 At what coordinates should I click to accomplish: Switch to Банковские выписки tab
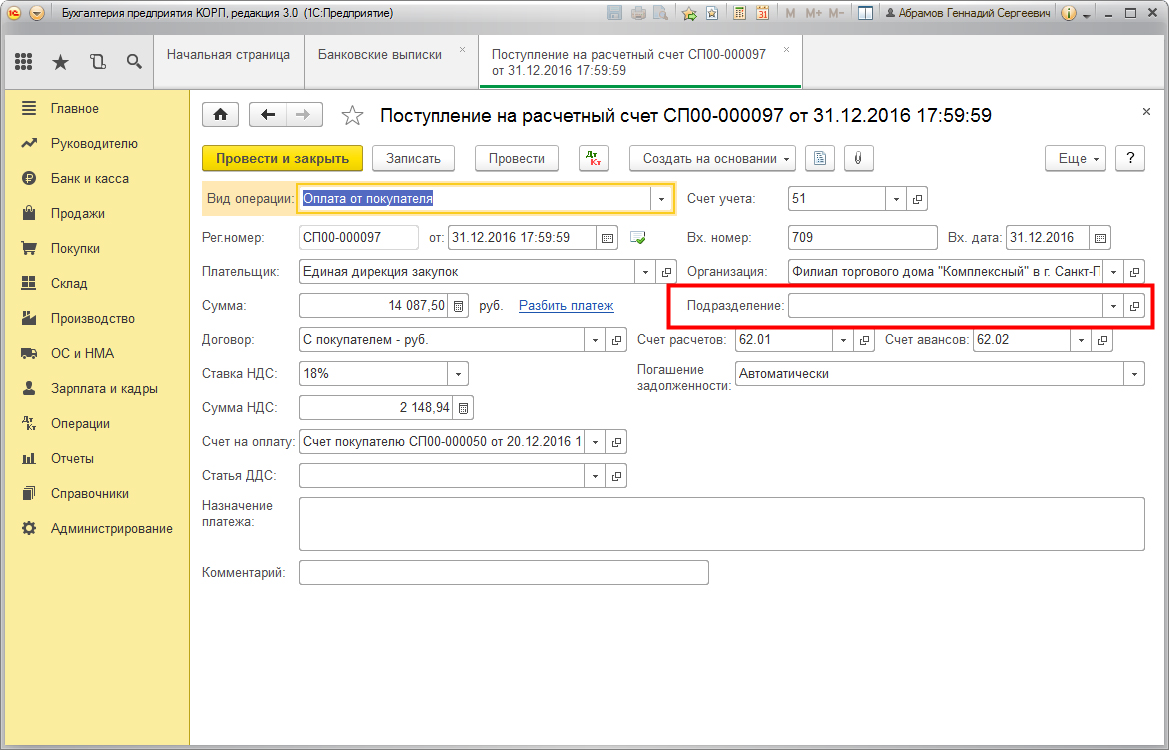(380, 55)
